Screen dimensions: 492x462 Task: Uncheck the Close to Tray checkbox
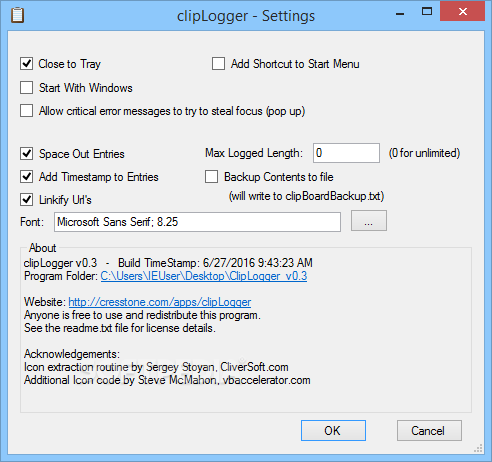point(26,64)
